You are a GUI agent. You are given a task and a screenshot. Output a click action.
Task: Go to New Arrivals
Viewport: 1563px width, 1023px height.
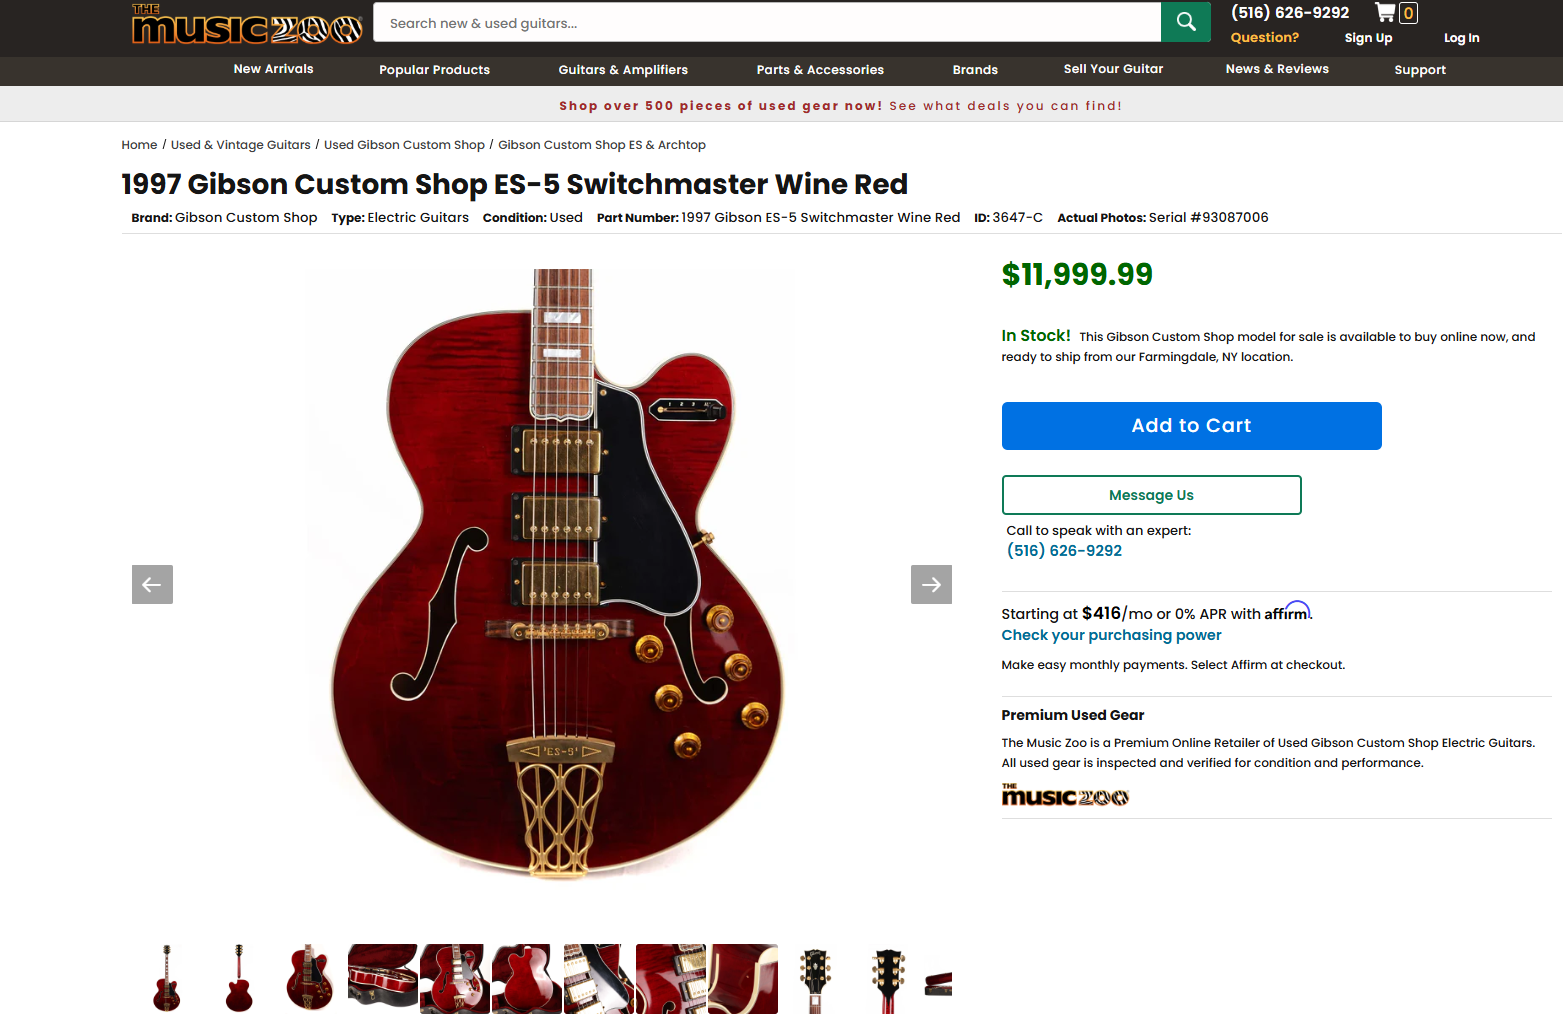(273, 69)
